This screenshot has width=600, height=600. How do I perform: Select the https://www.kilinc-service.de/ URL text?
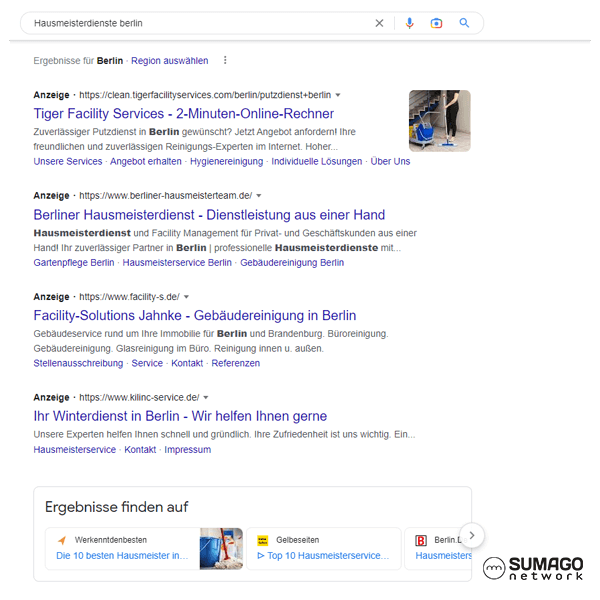point(139,398)
